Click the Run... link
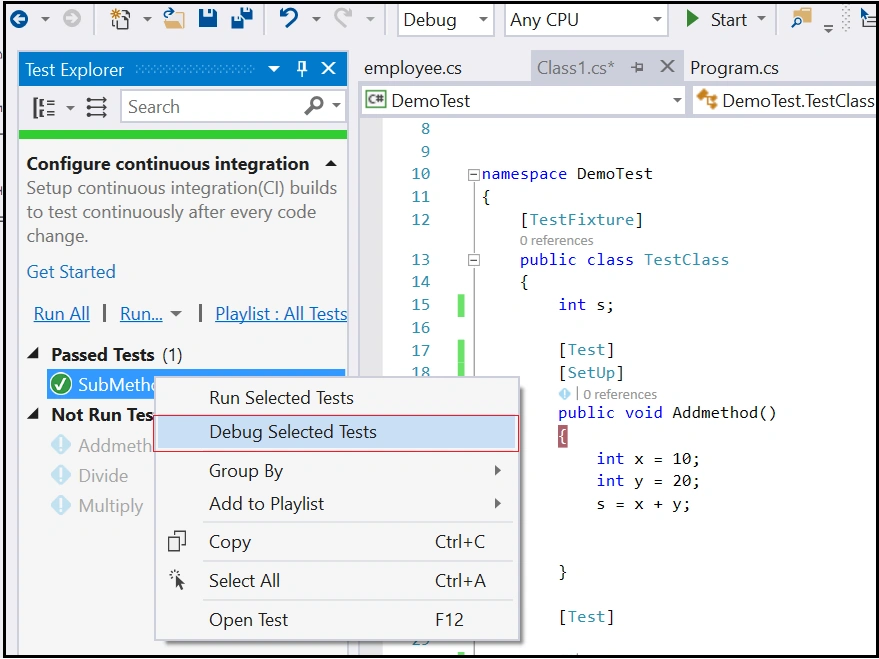Screen dimensions: 879x659 141,314
